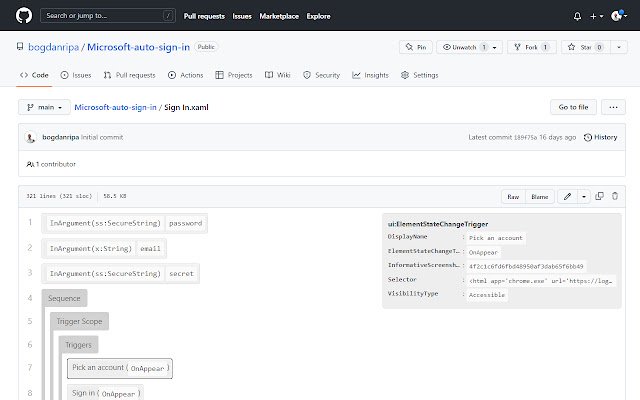
Task: Select the secret InArgument row
Action: pos(120,273)
